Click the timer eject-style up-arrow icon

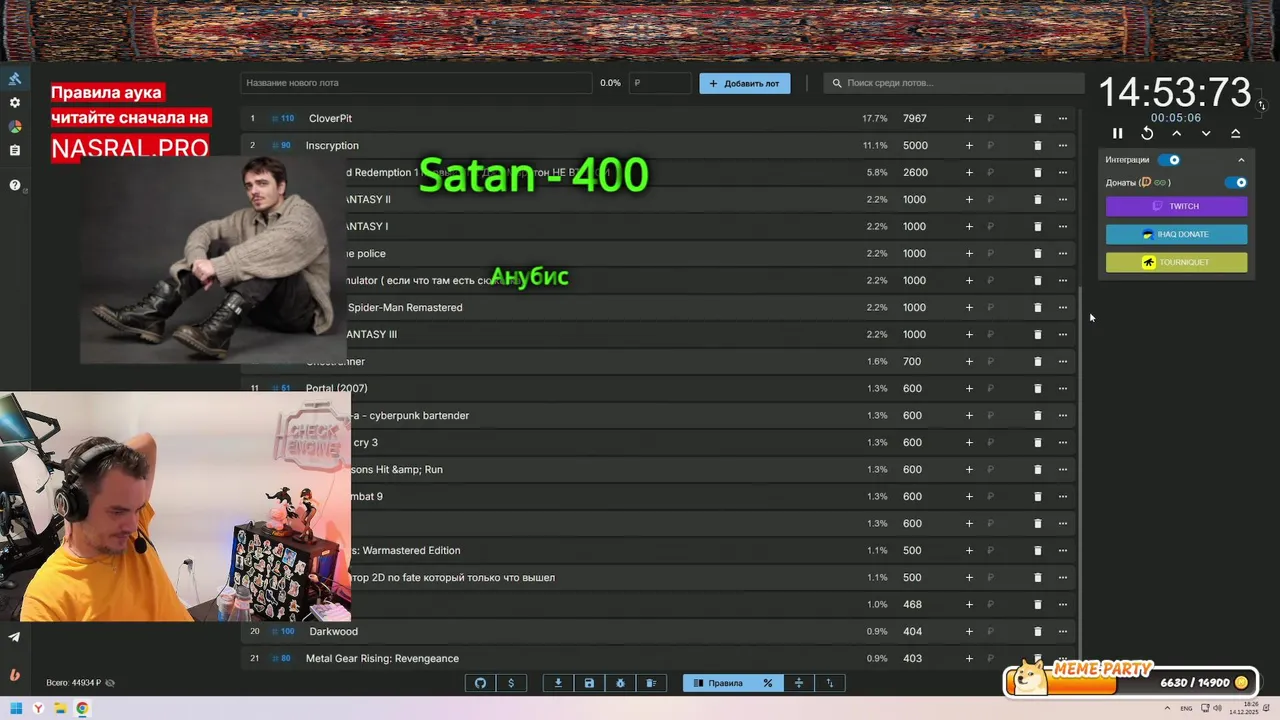[1235, 133]
